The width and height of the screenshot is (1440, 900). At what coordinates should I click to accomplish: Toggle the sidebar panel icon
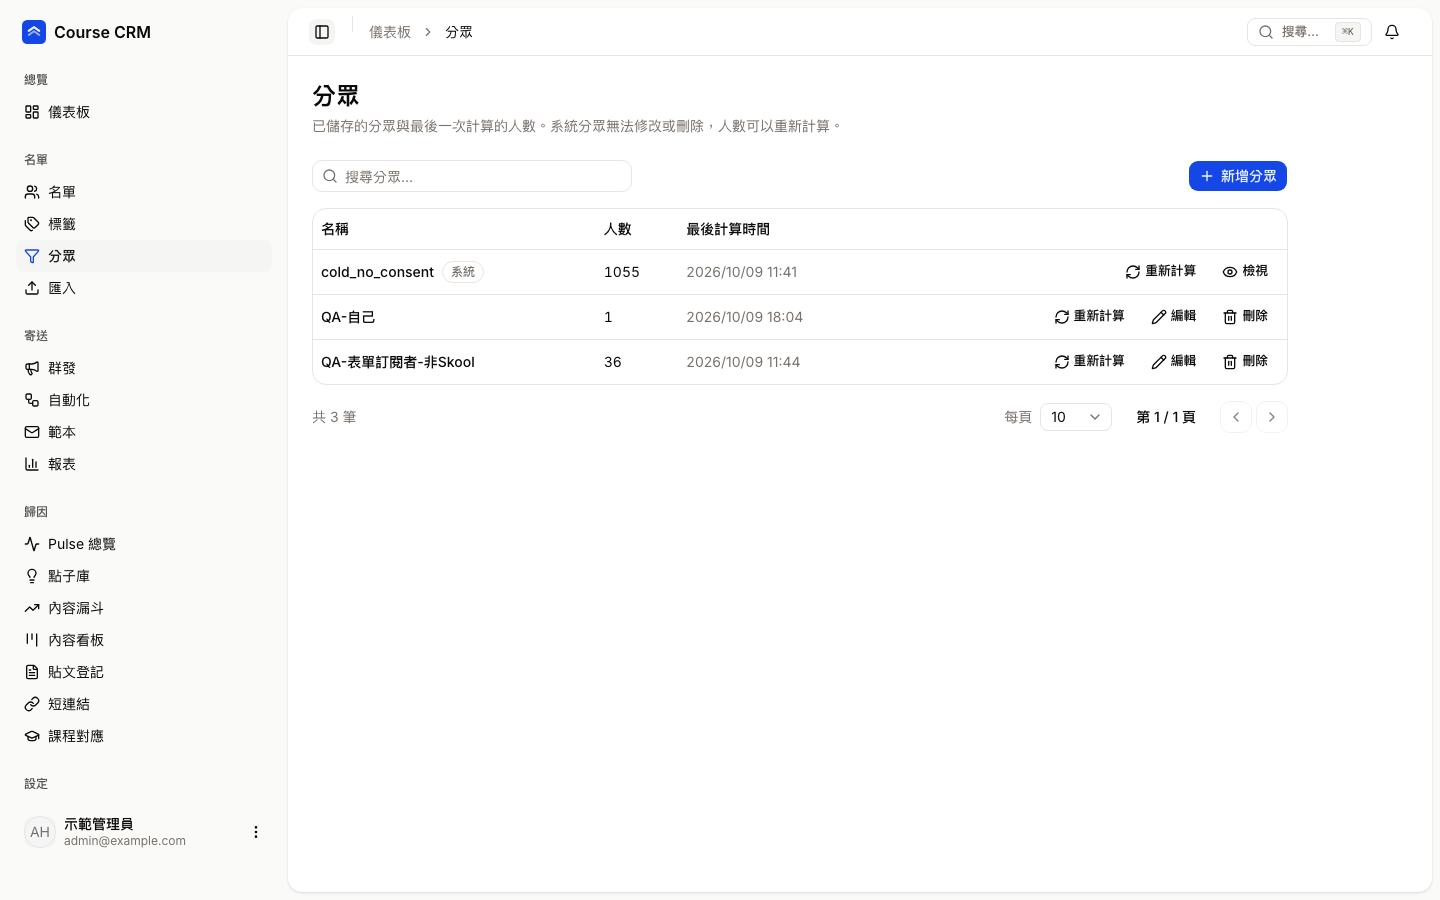[x=322, y=32]
